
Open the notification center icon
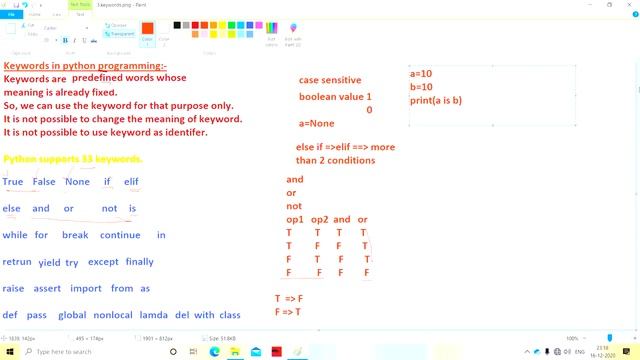point(627,351)
